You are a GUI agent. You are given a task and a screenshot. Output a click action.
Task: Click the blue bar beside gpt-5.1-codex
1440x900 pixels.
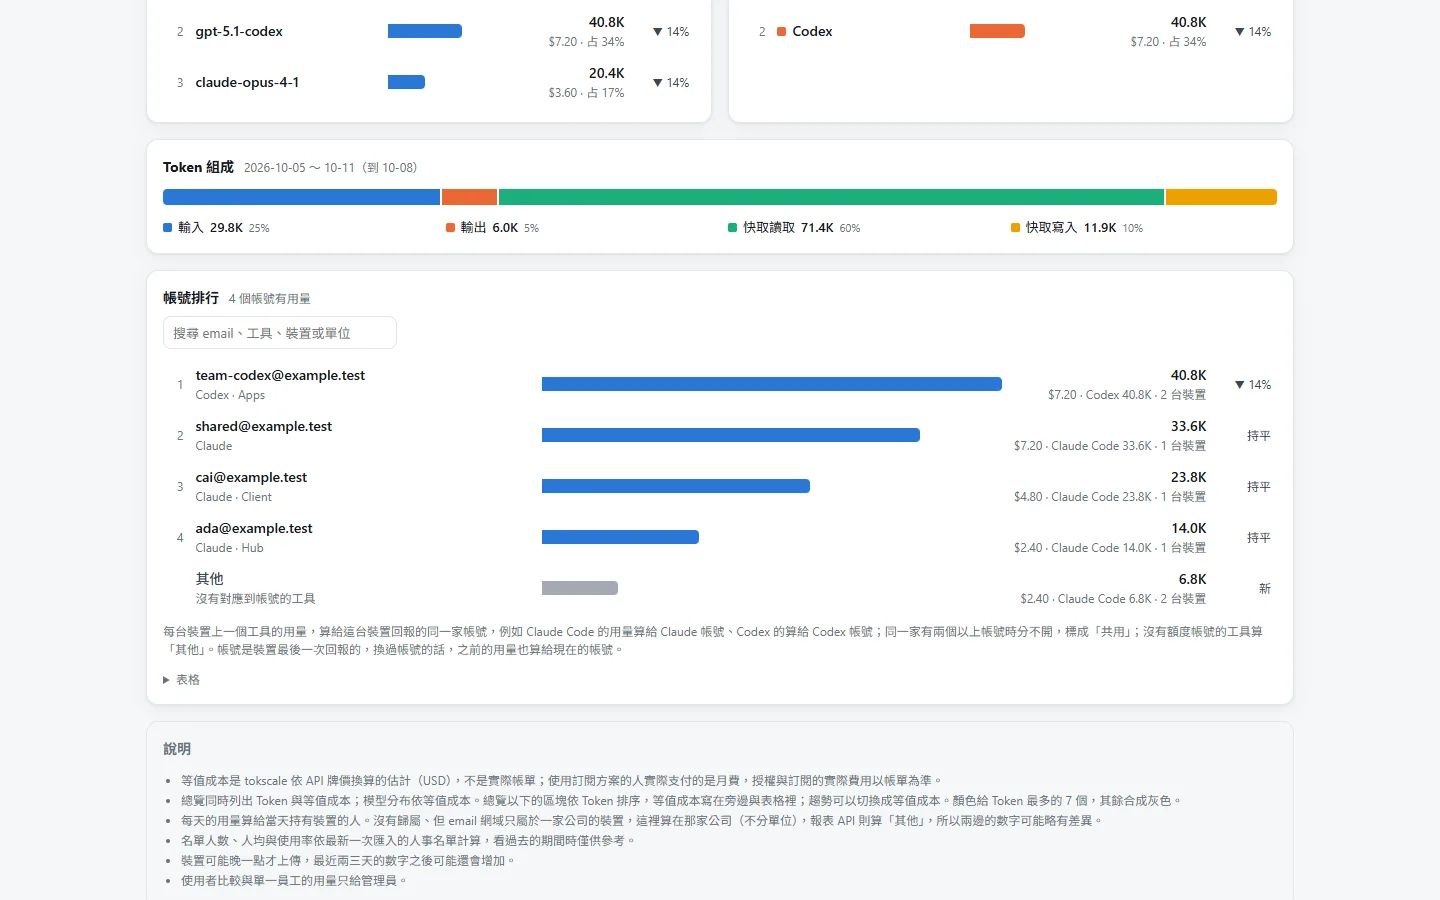pos(425,31)
